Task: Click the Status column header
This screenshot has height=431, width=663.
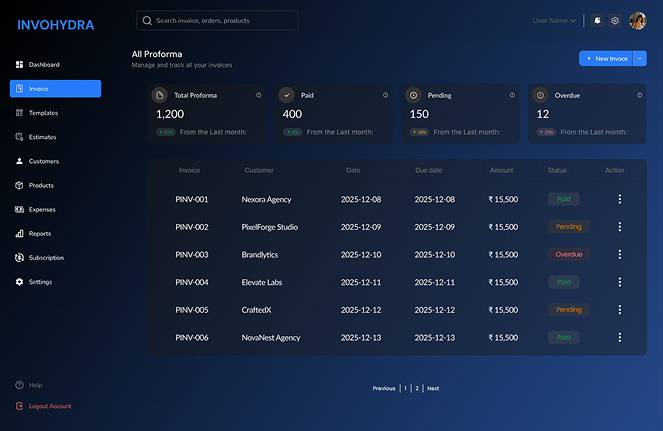Action: point(557,170)
